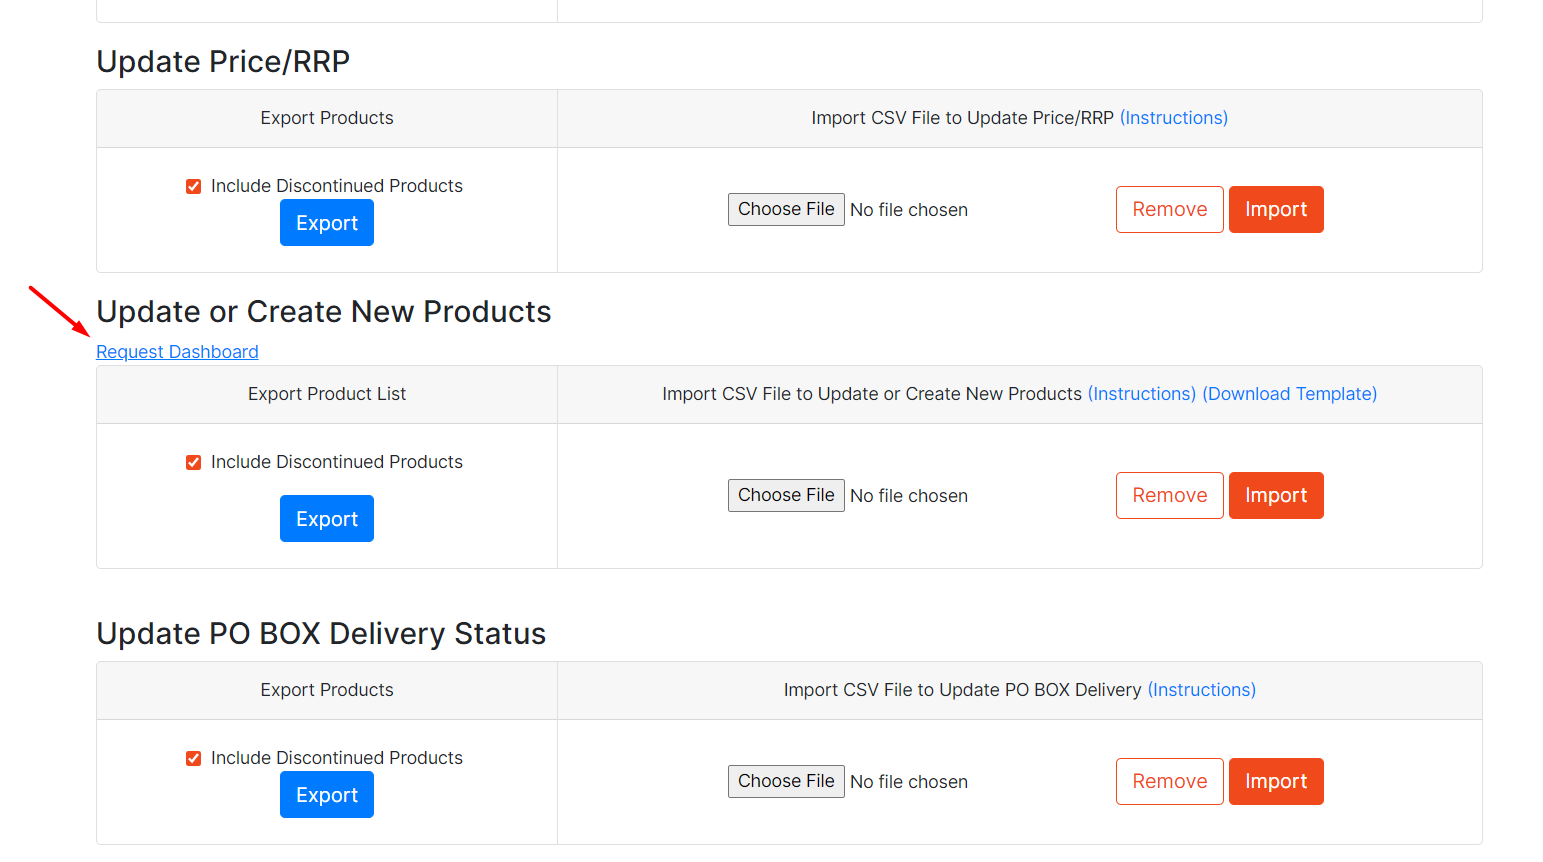Viewport: 1543px width, 862px height.
Task: Uncheck Include Discontinued Products under Update Price/RRP
Action: tap(194, 187)
